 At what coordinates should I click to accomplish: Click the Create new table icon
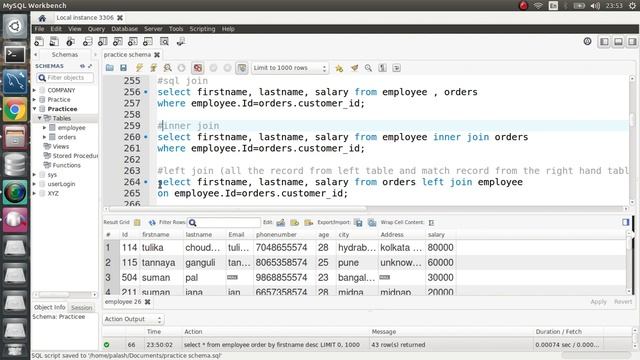coord(102,42)
